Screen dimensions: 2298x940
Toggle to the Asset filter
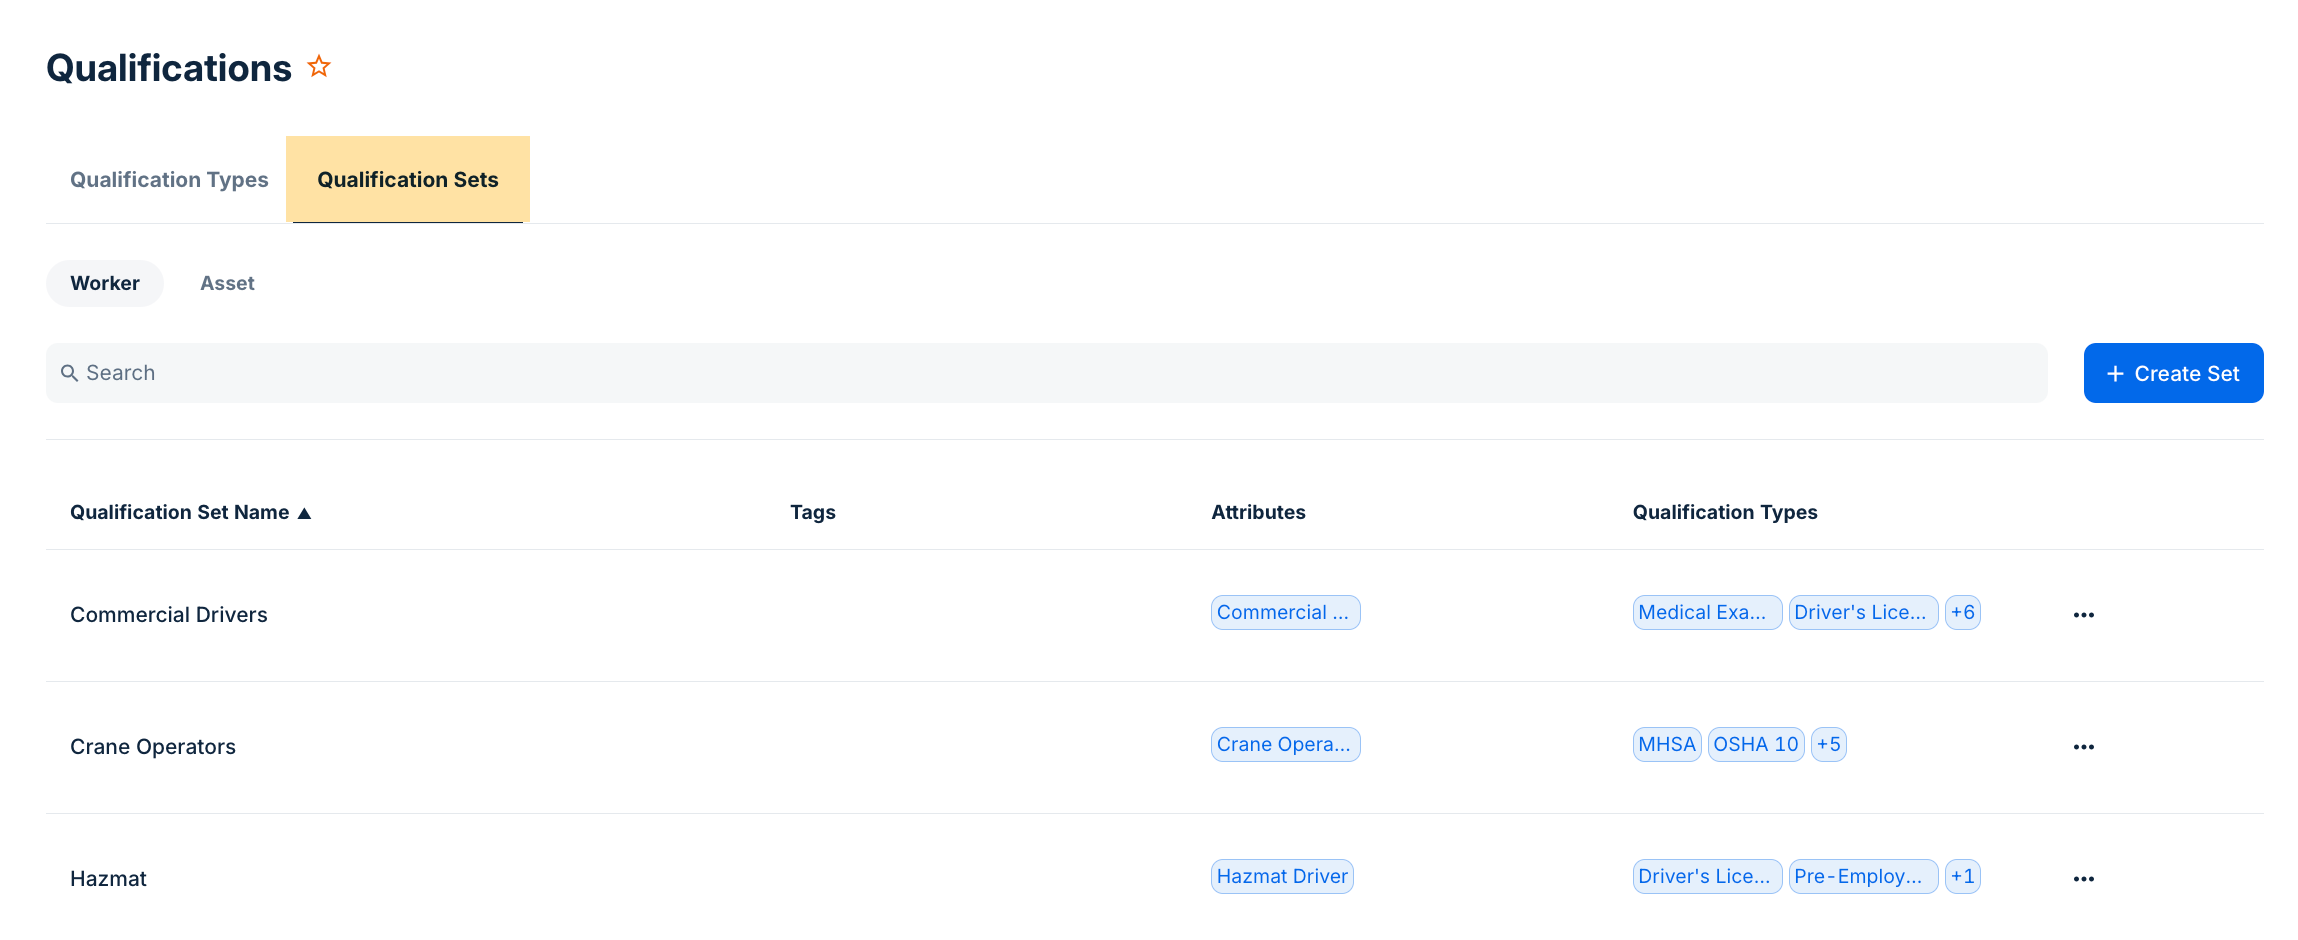point(227,283)
